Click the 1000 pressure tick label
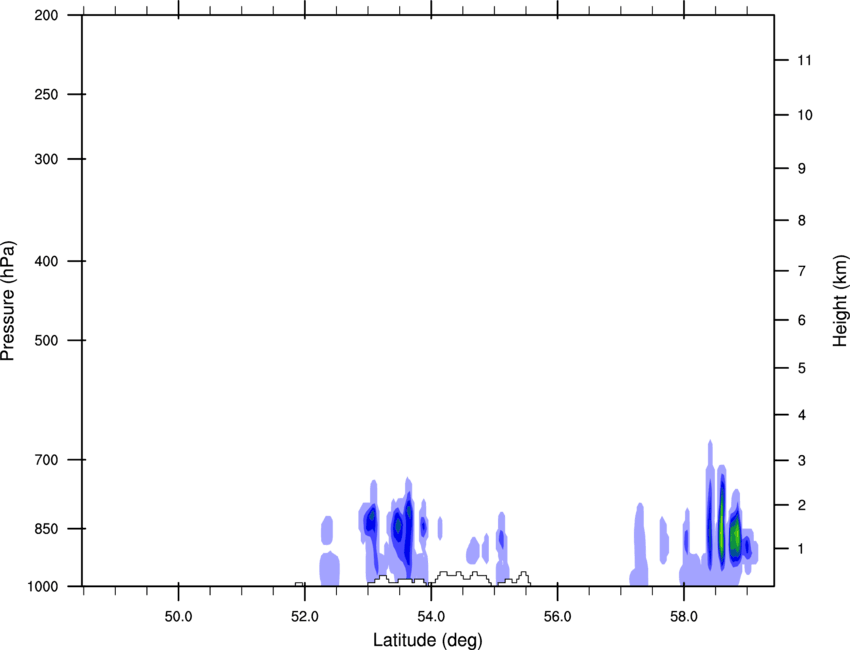This screenshot has height=650, width=850. 43,587
